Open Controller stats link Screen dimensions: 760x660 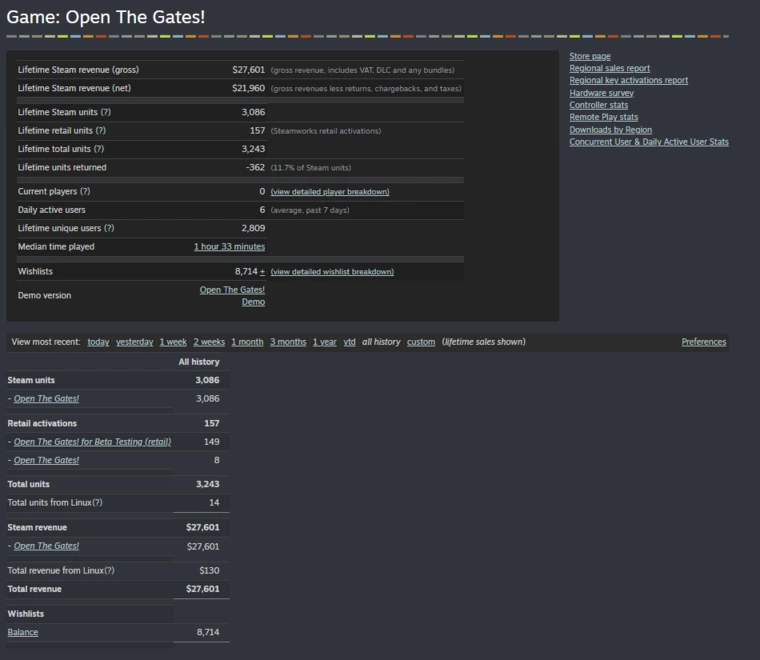point(598,105)
